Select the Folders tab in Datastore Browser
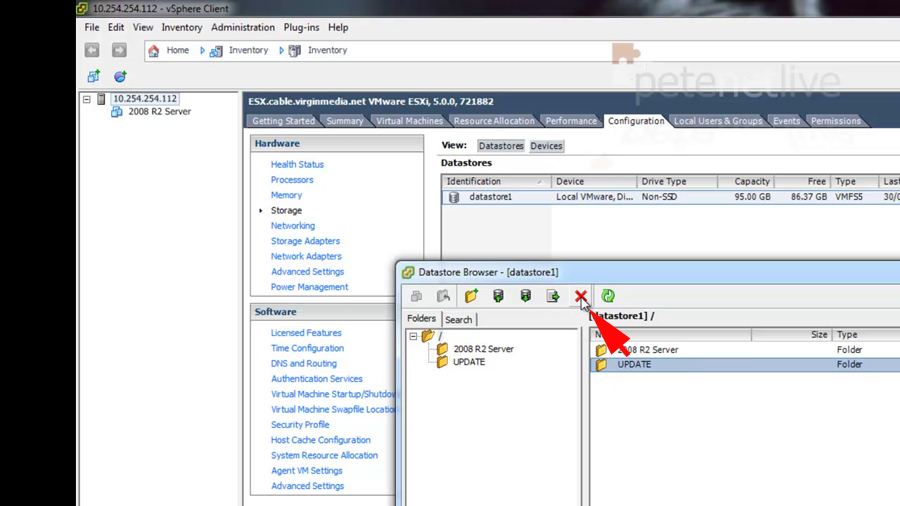Viewport: 900px width, 506px height. [421, 318]
